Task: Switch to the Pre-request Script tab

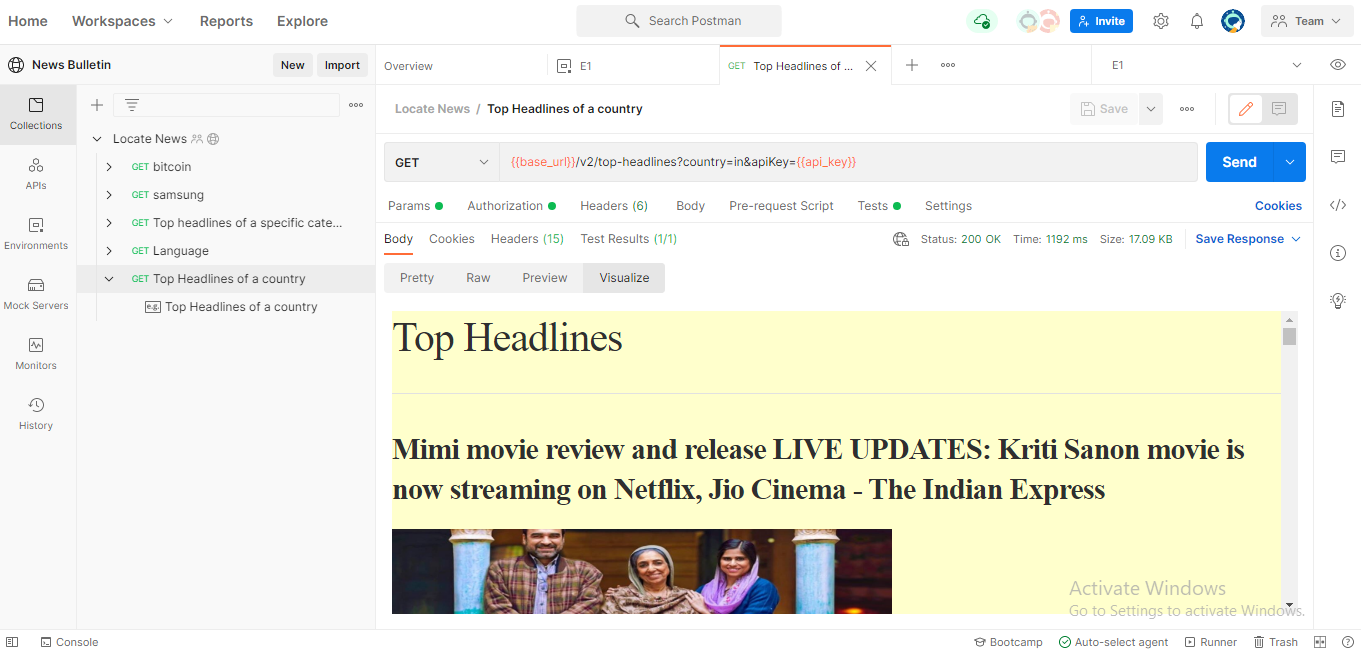Action: pyautogui.click(x=781, y=206)
